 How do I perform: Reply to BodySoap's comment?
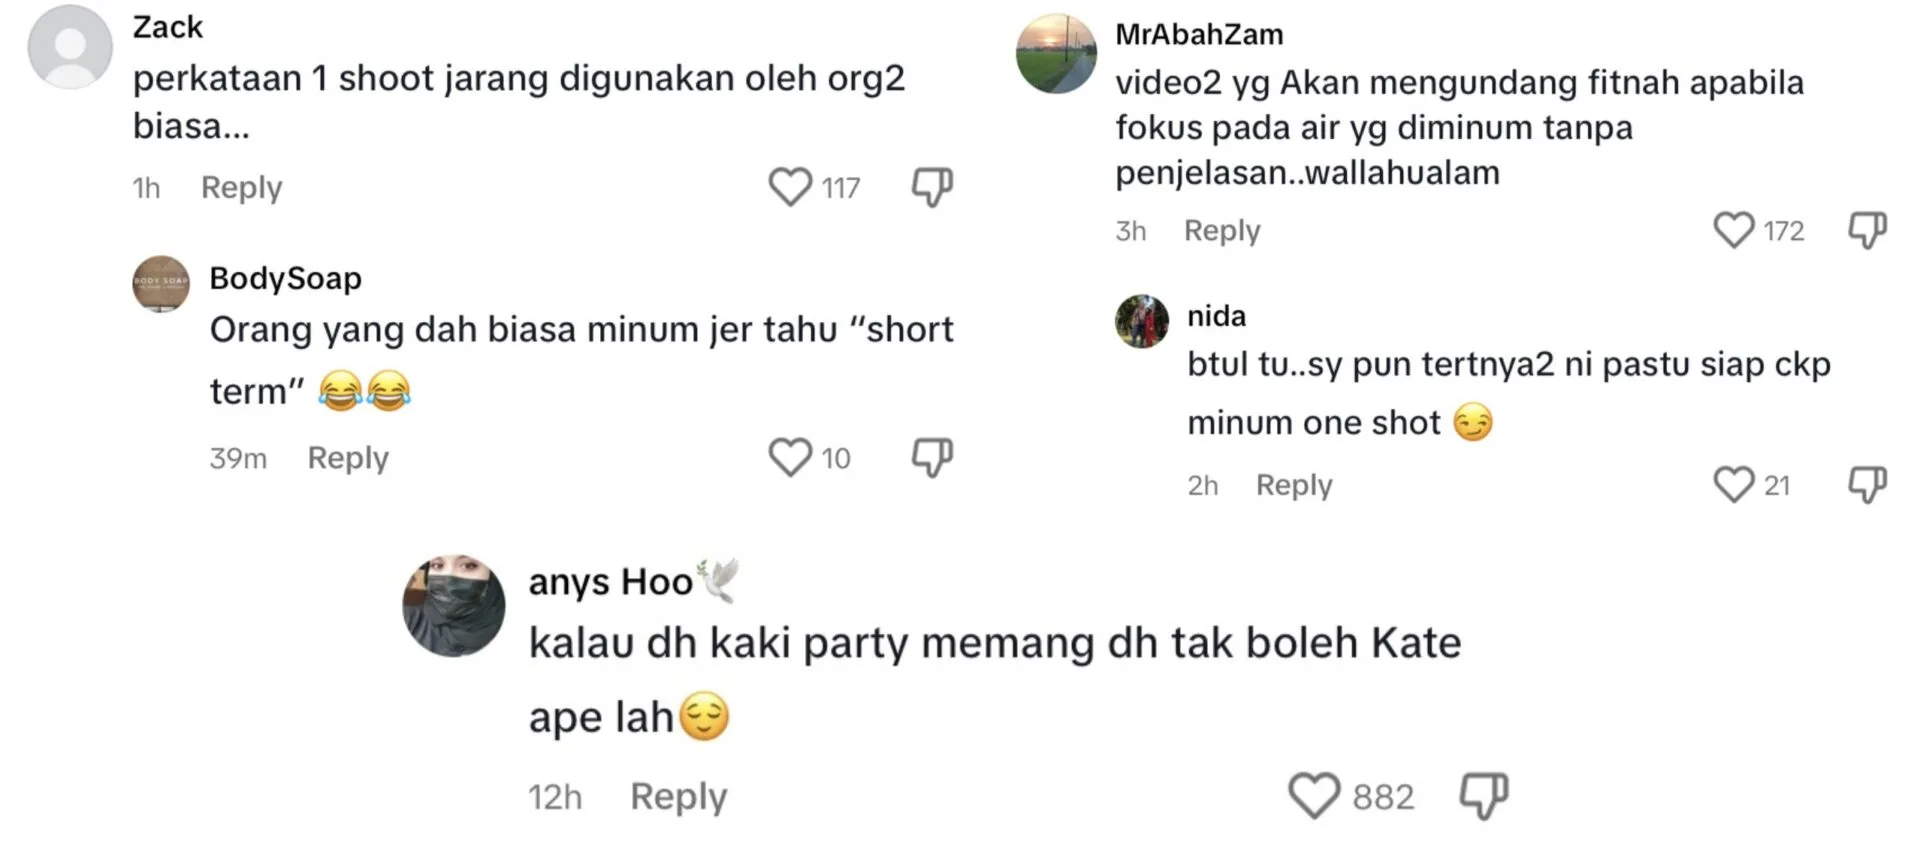pos(348,458)
